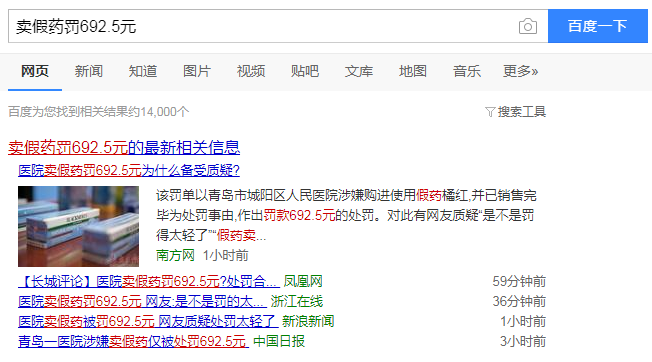652x362 pixels.
Task: Click the funnel icon beside 搜索工具
Action: click(490, 112)
